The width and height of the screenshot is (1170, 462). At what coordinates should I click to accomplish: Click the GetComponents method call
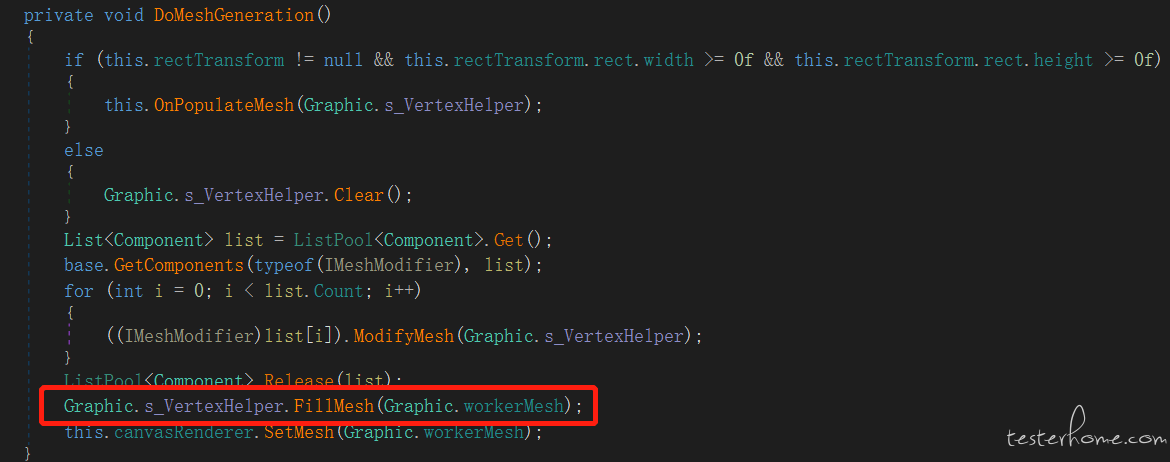(x=184, y=263)
